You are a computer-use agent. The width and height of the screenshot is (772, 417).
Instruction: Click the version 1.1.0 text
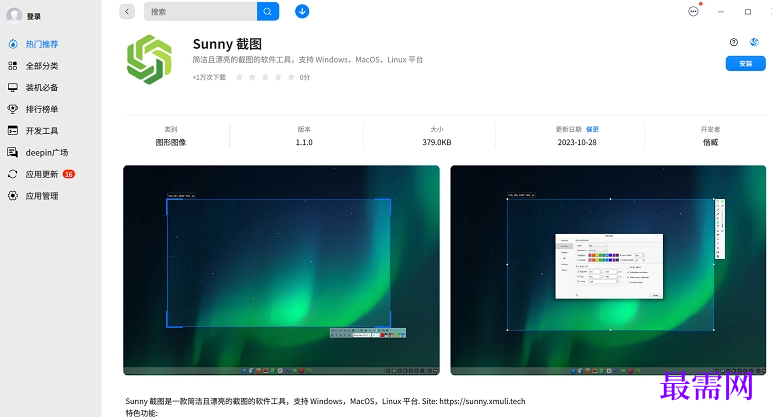(304, 142)
